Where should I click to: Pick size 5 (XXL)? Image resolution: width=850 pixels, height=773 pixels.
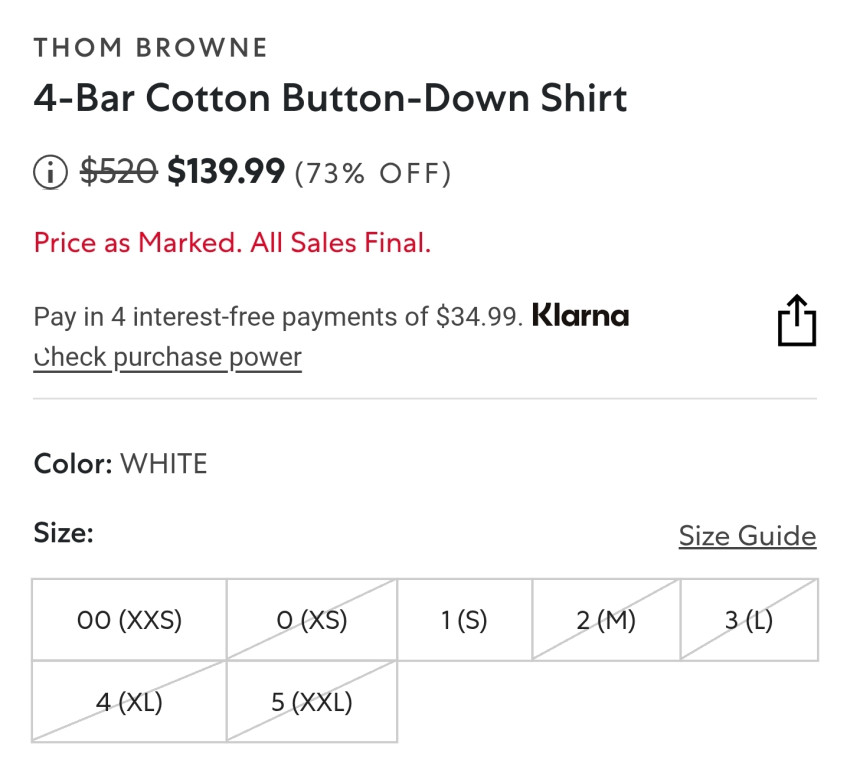click(x=312, y=702)
